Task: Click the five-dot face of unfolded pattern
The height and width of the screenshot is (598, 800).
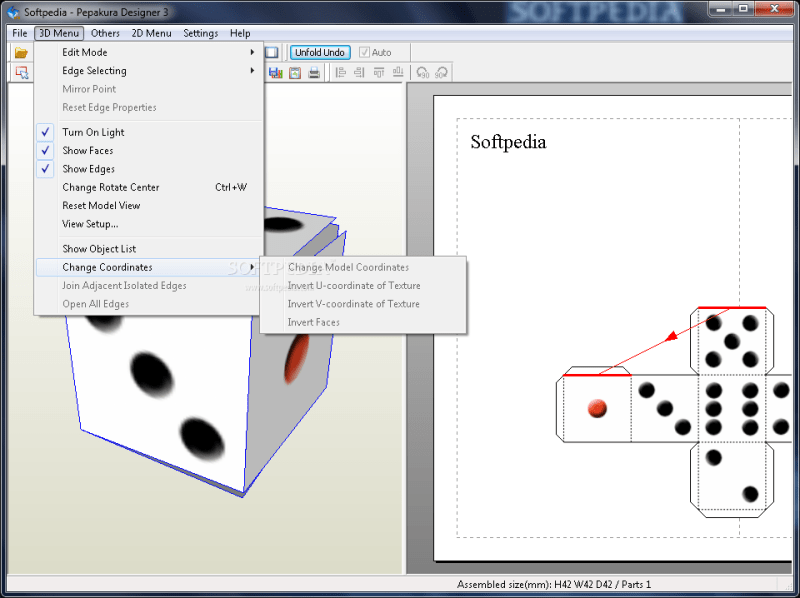Action: pos(732,341)
